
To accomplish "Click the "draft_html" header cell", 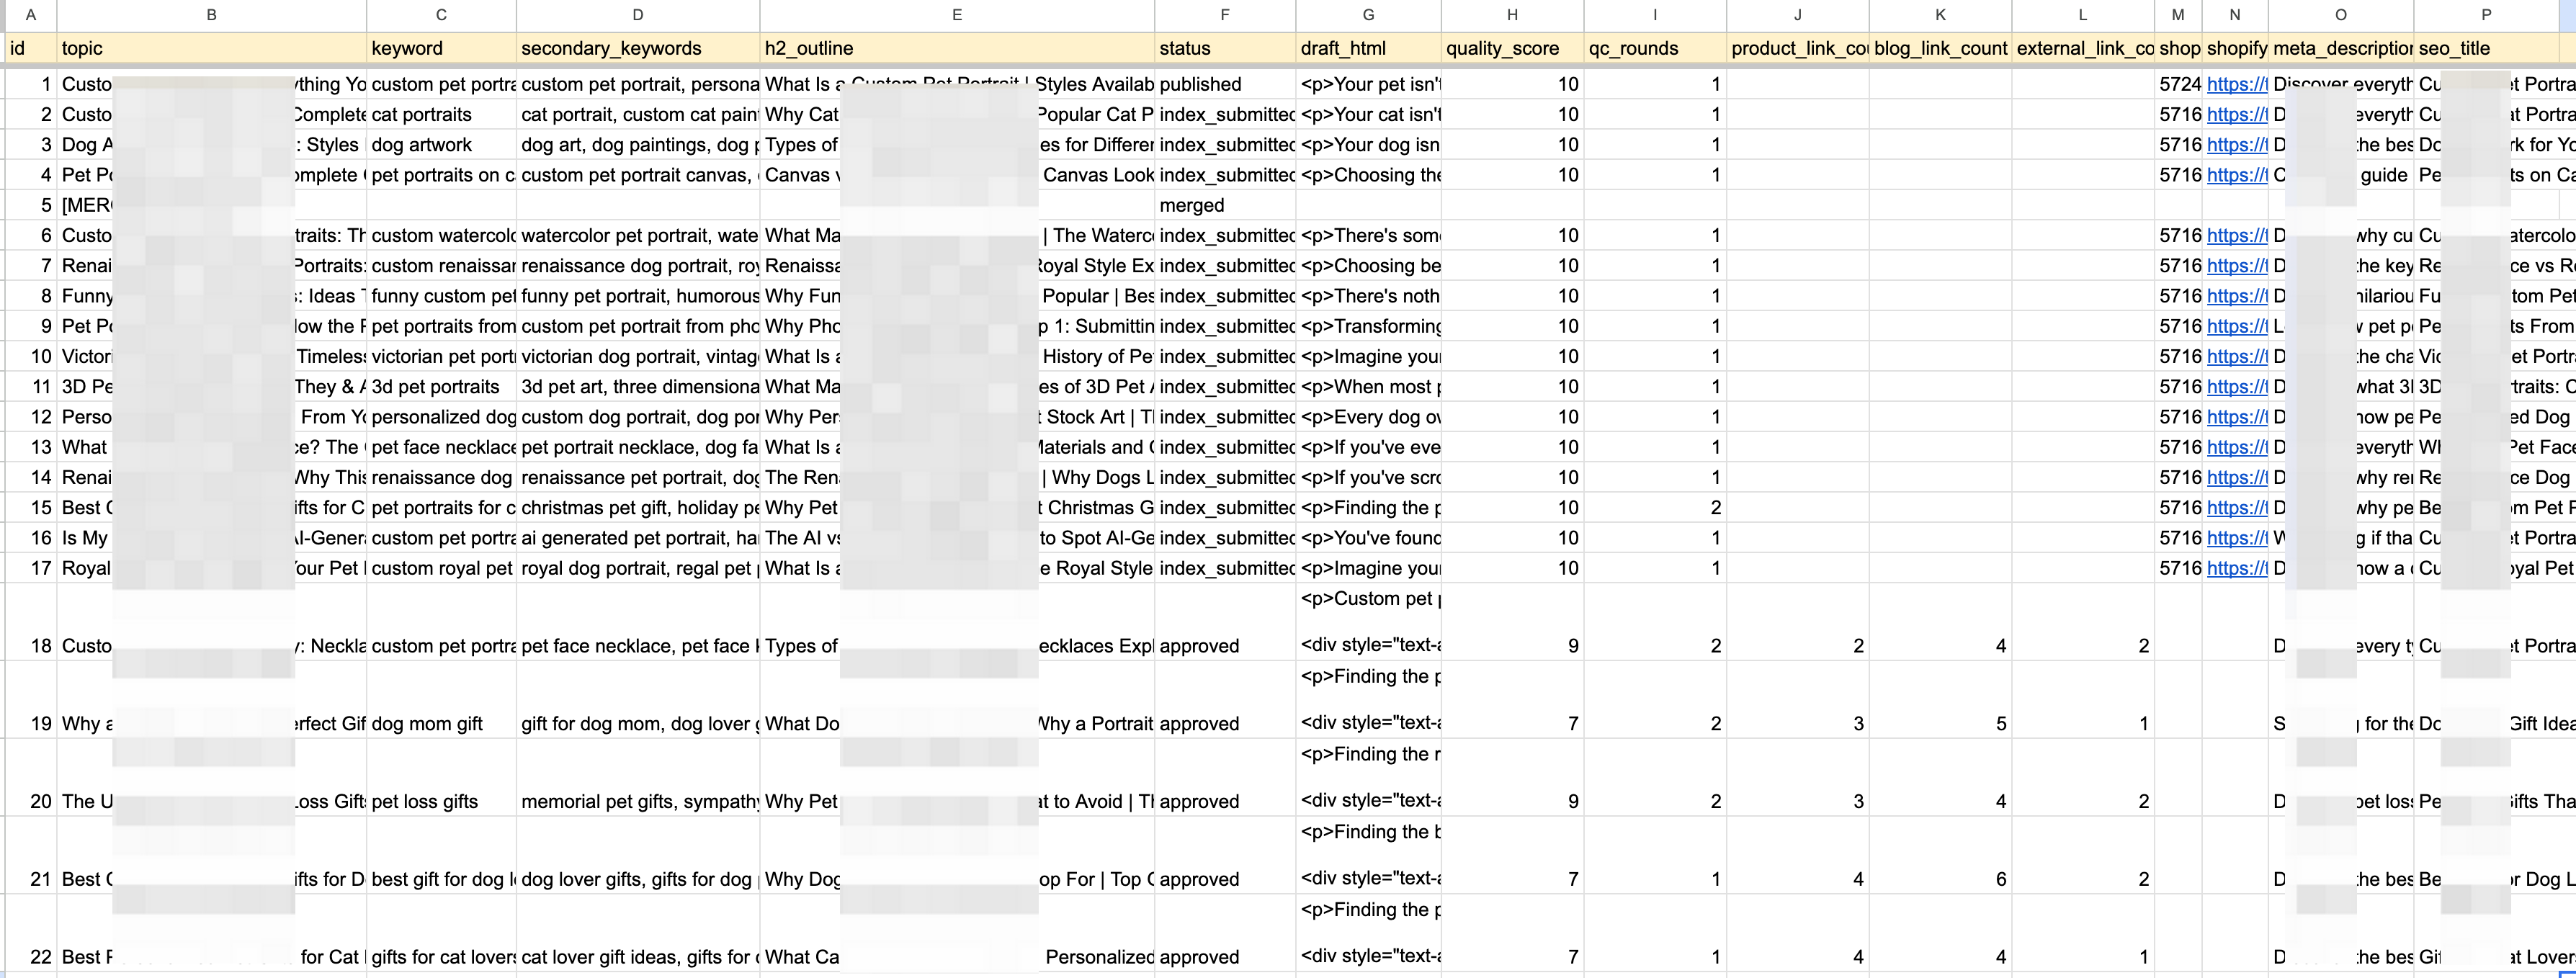I will pos(1368,48).
